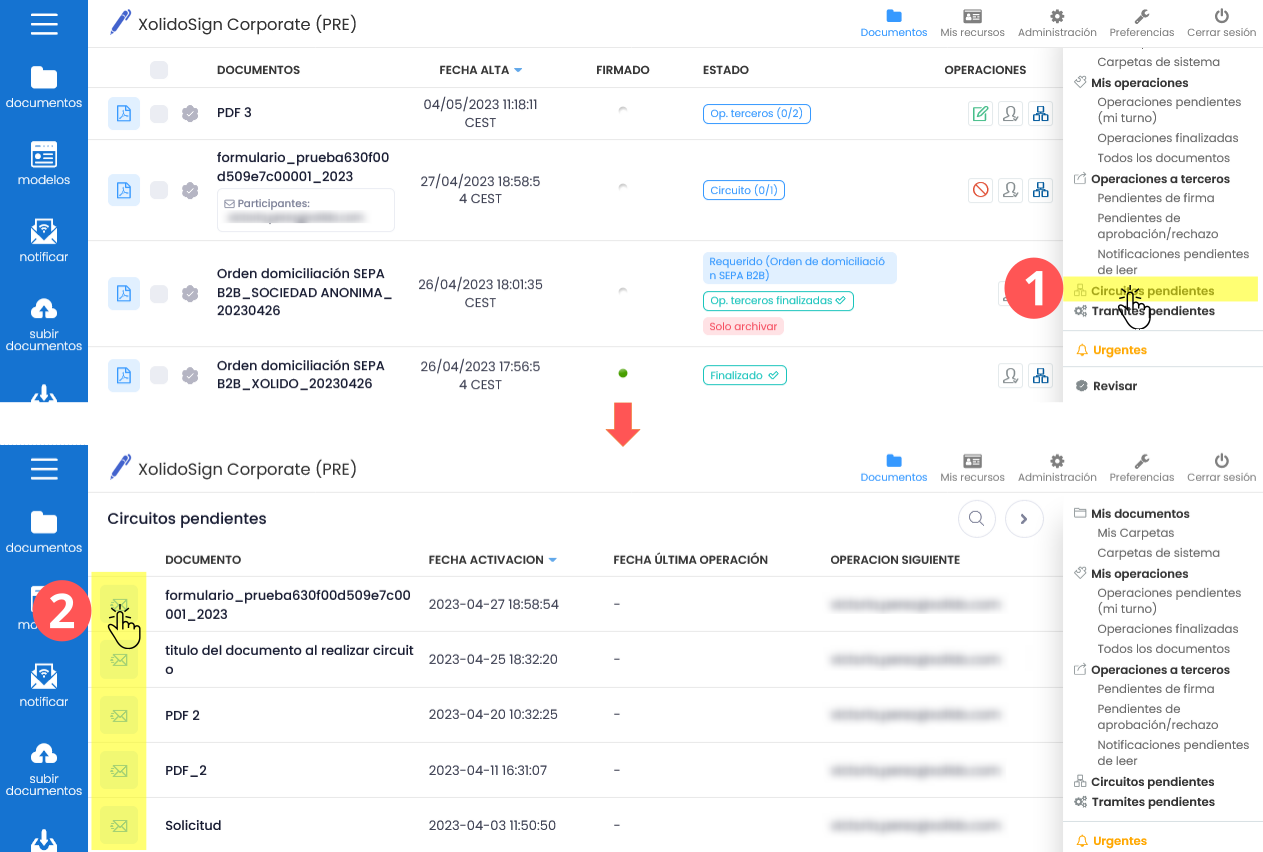
Task: Select the 'Solicitud' document name
Action: coord(193,825)
